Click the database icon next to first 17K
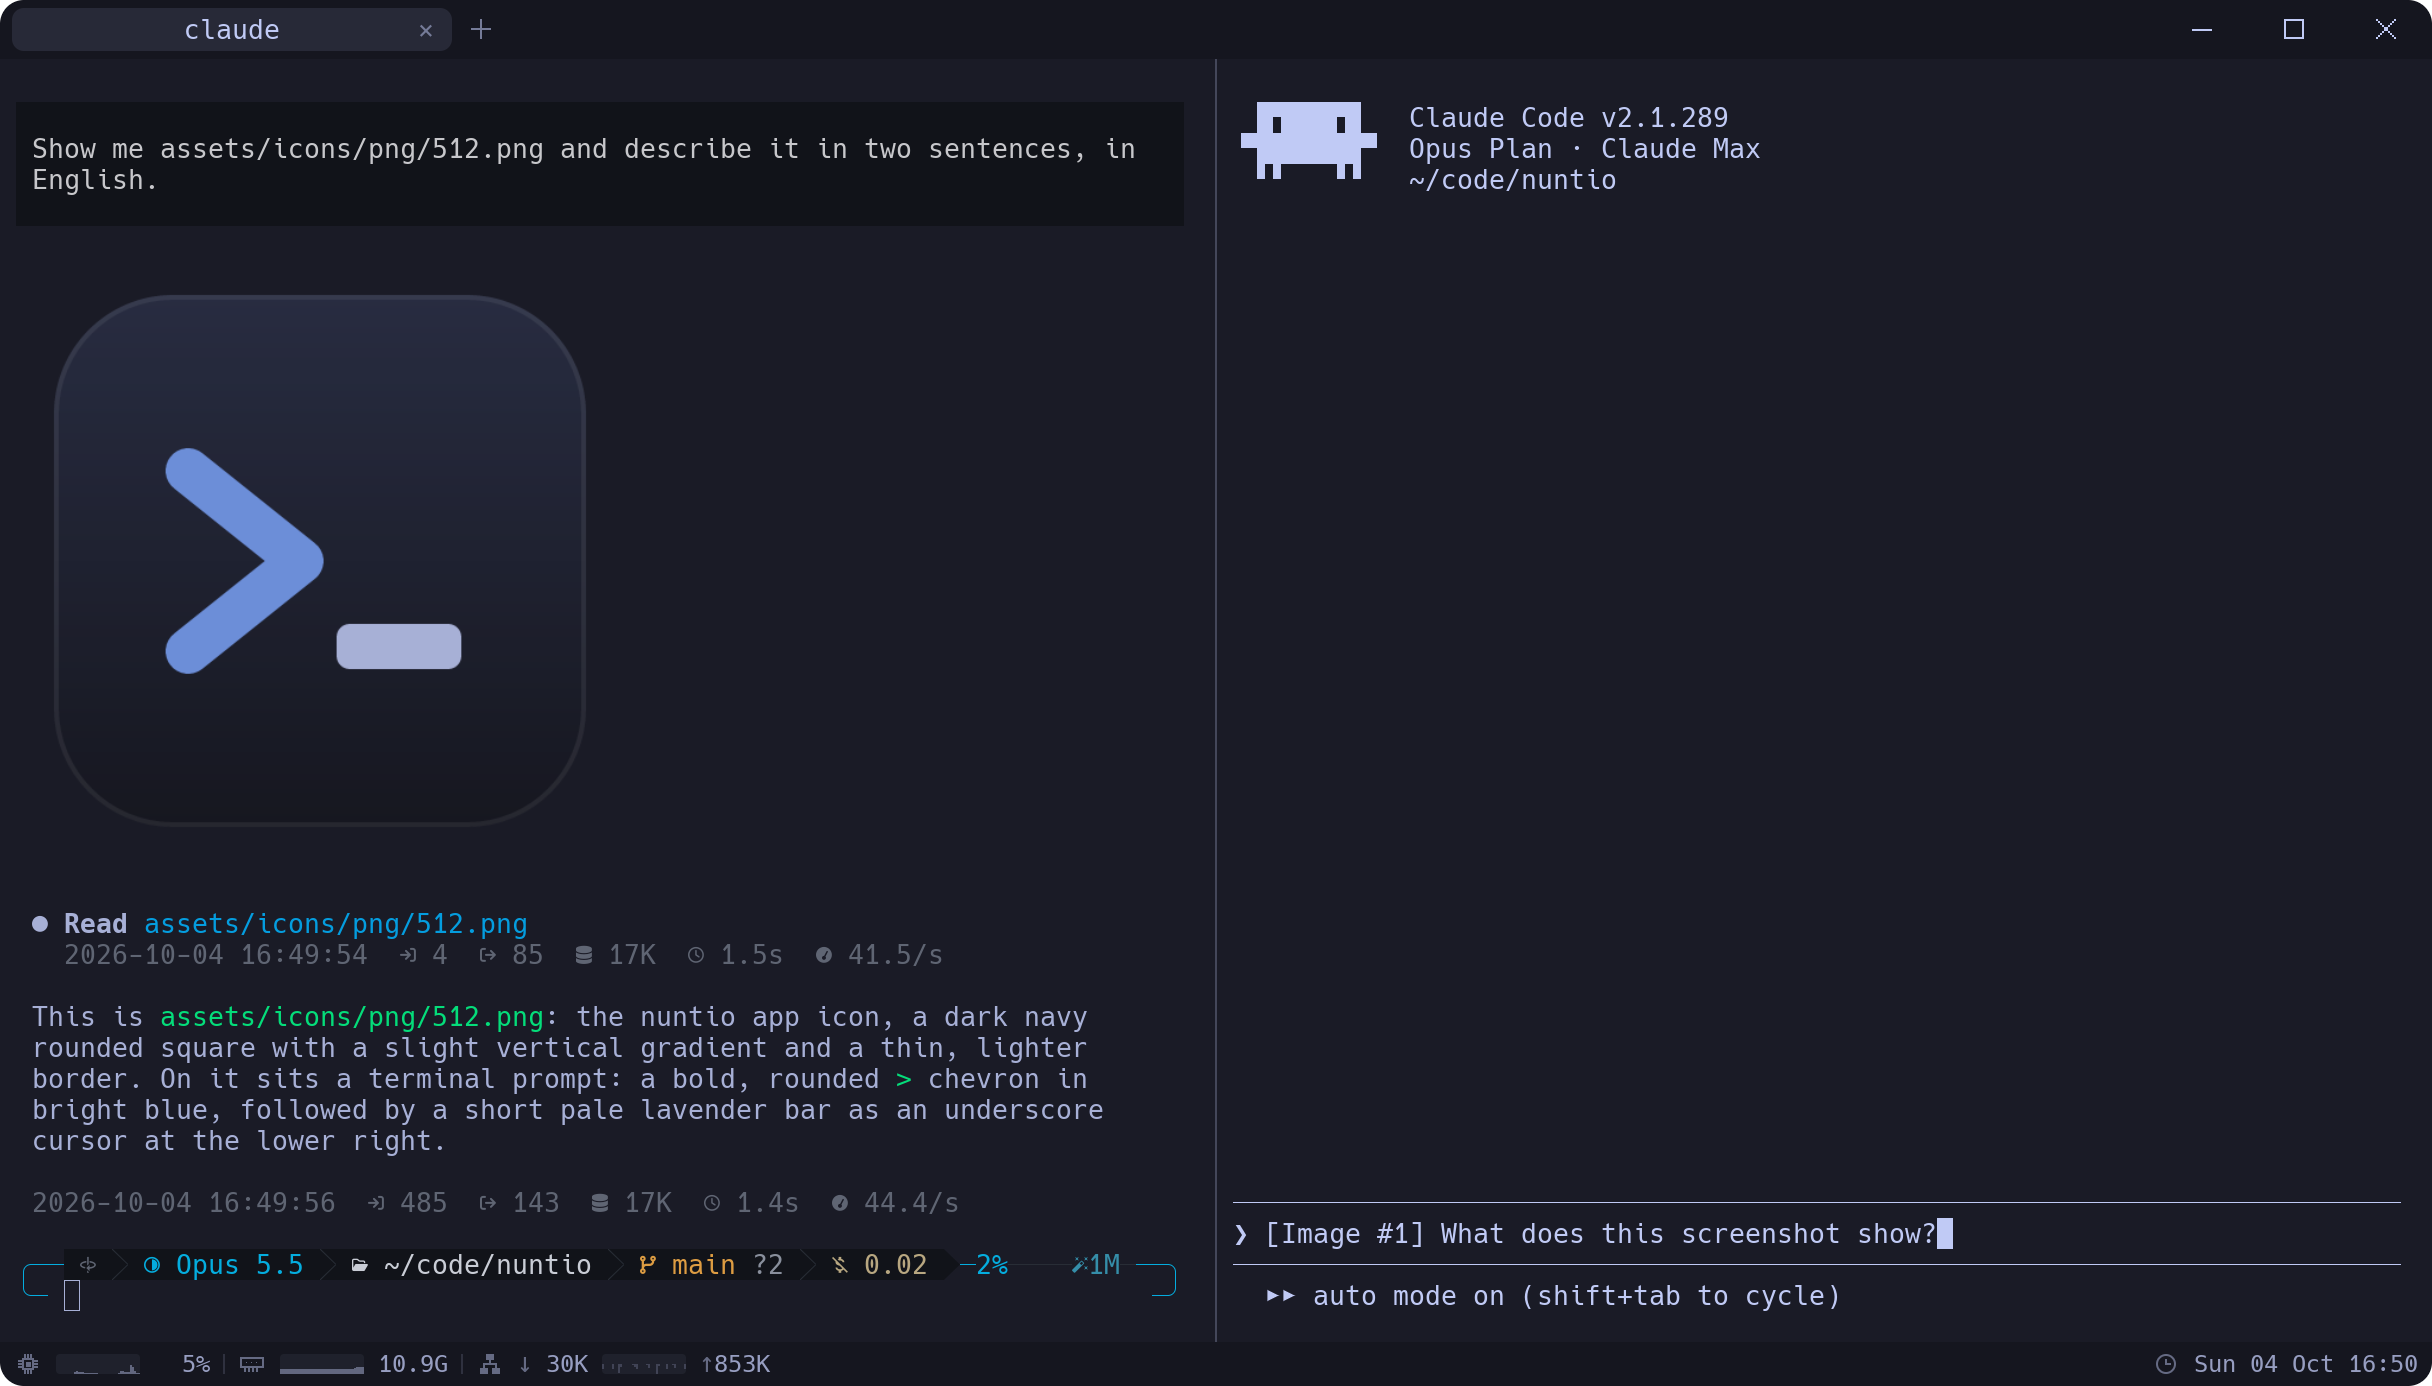 (x=584, y=956)
